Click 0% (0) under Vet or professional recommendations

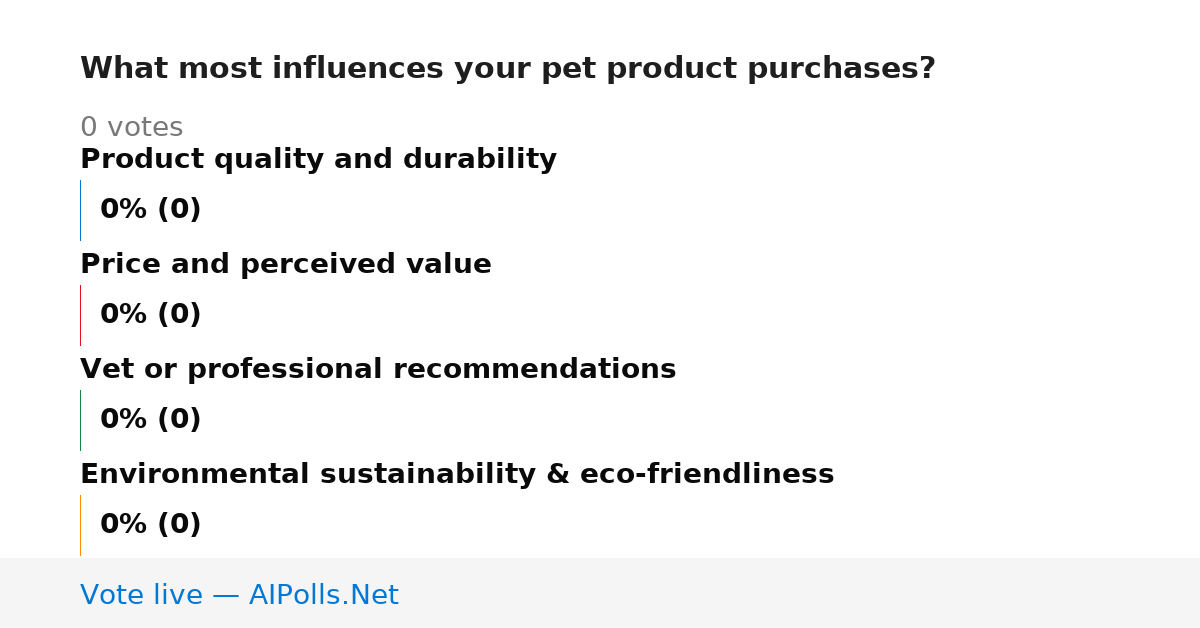tap(151, 420)
